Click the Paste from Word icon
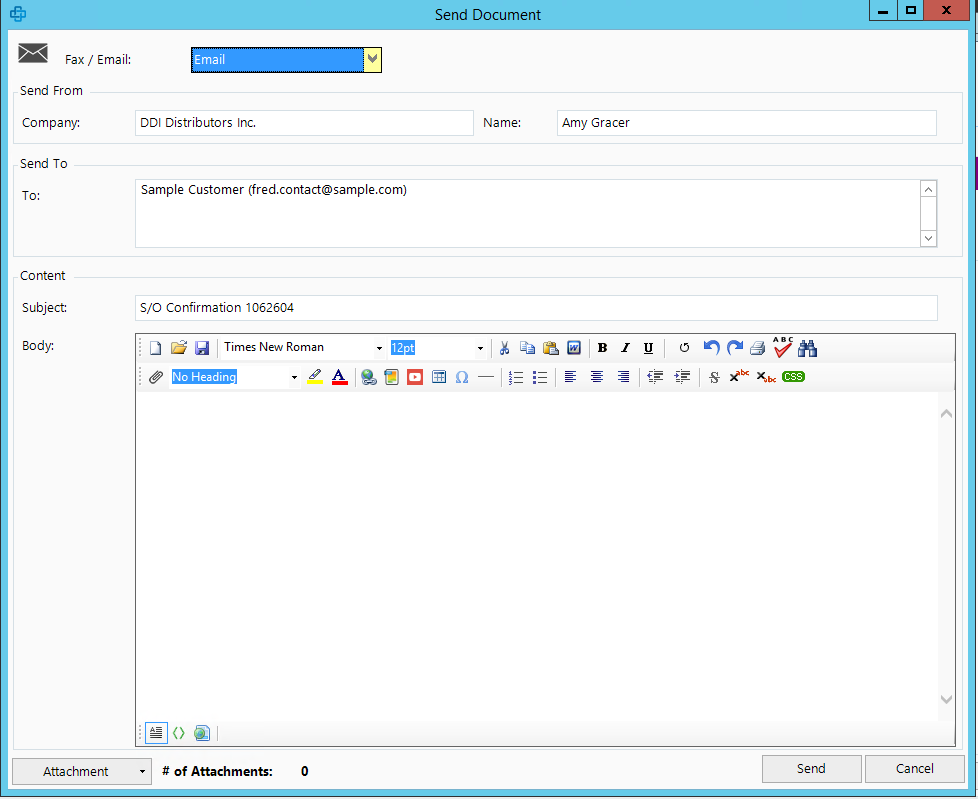Screen dimensions: 978x799 coord(574,347)
